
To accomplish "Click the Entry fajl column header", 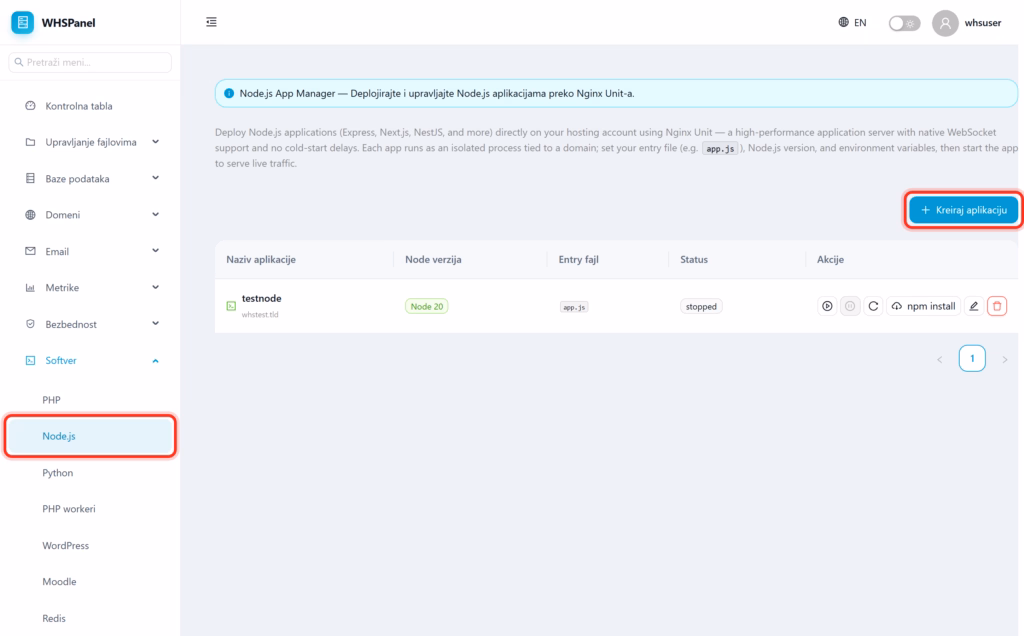I will 578,259.
